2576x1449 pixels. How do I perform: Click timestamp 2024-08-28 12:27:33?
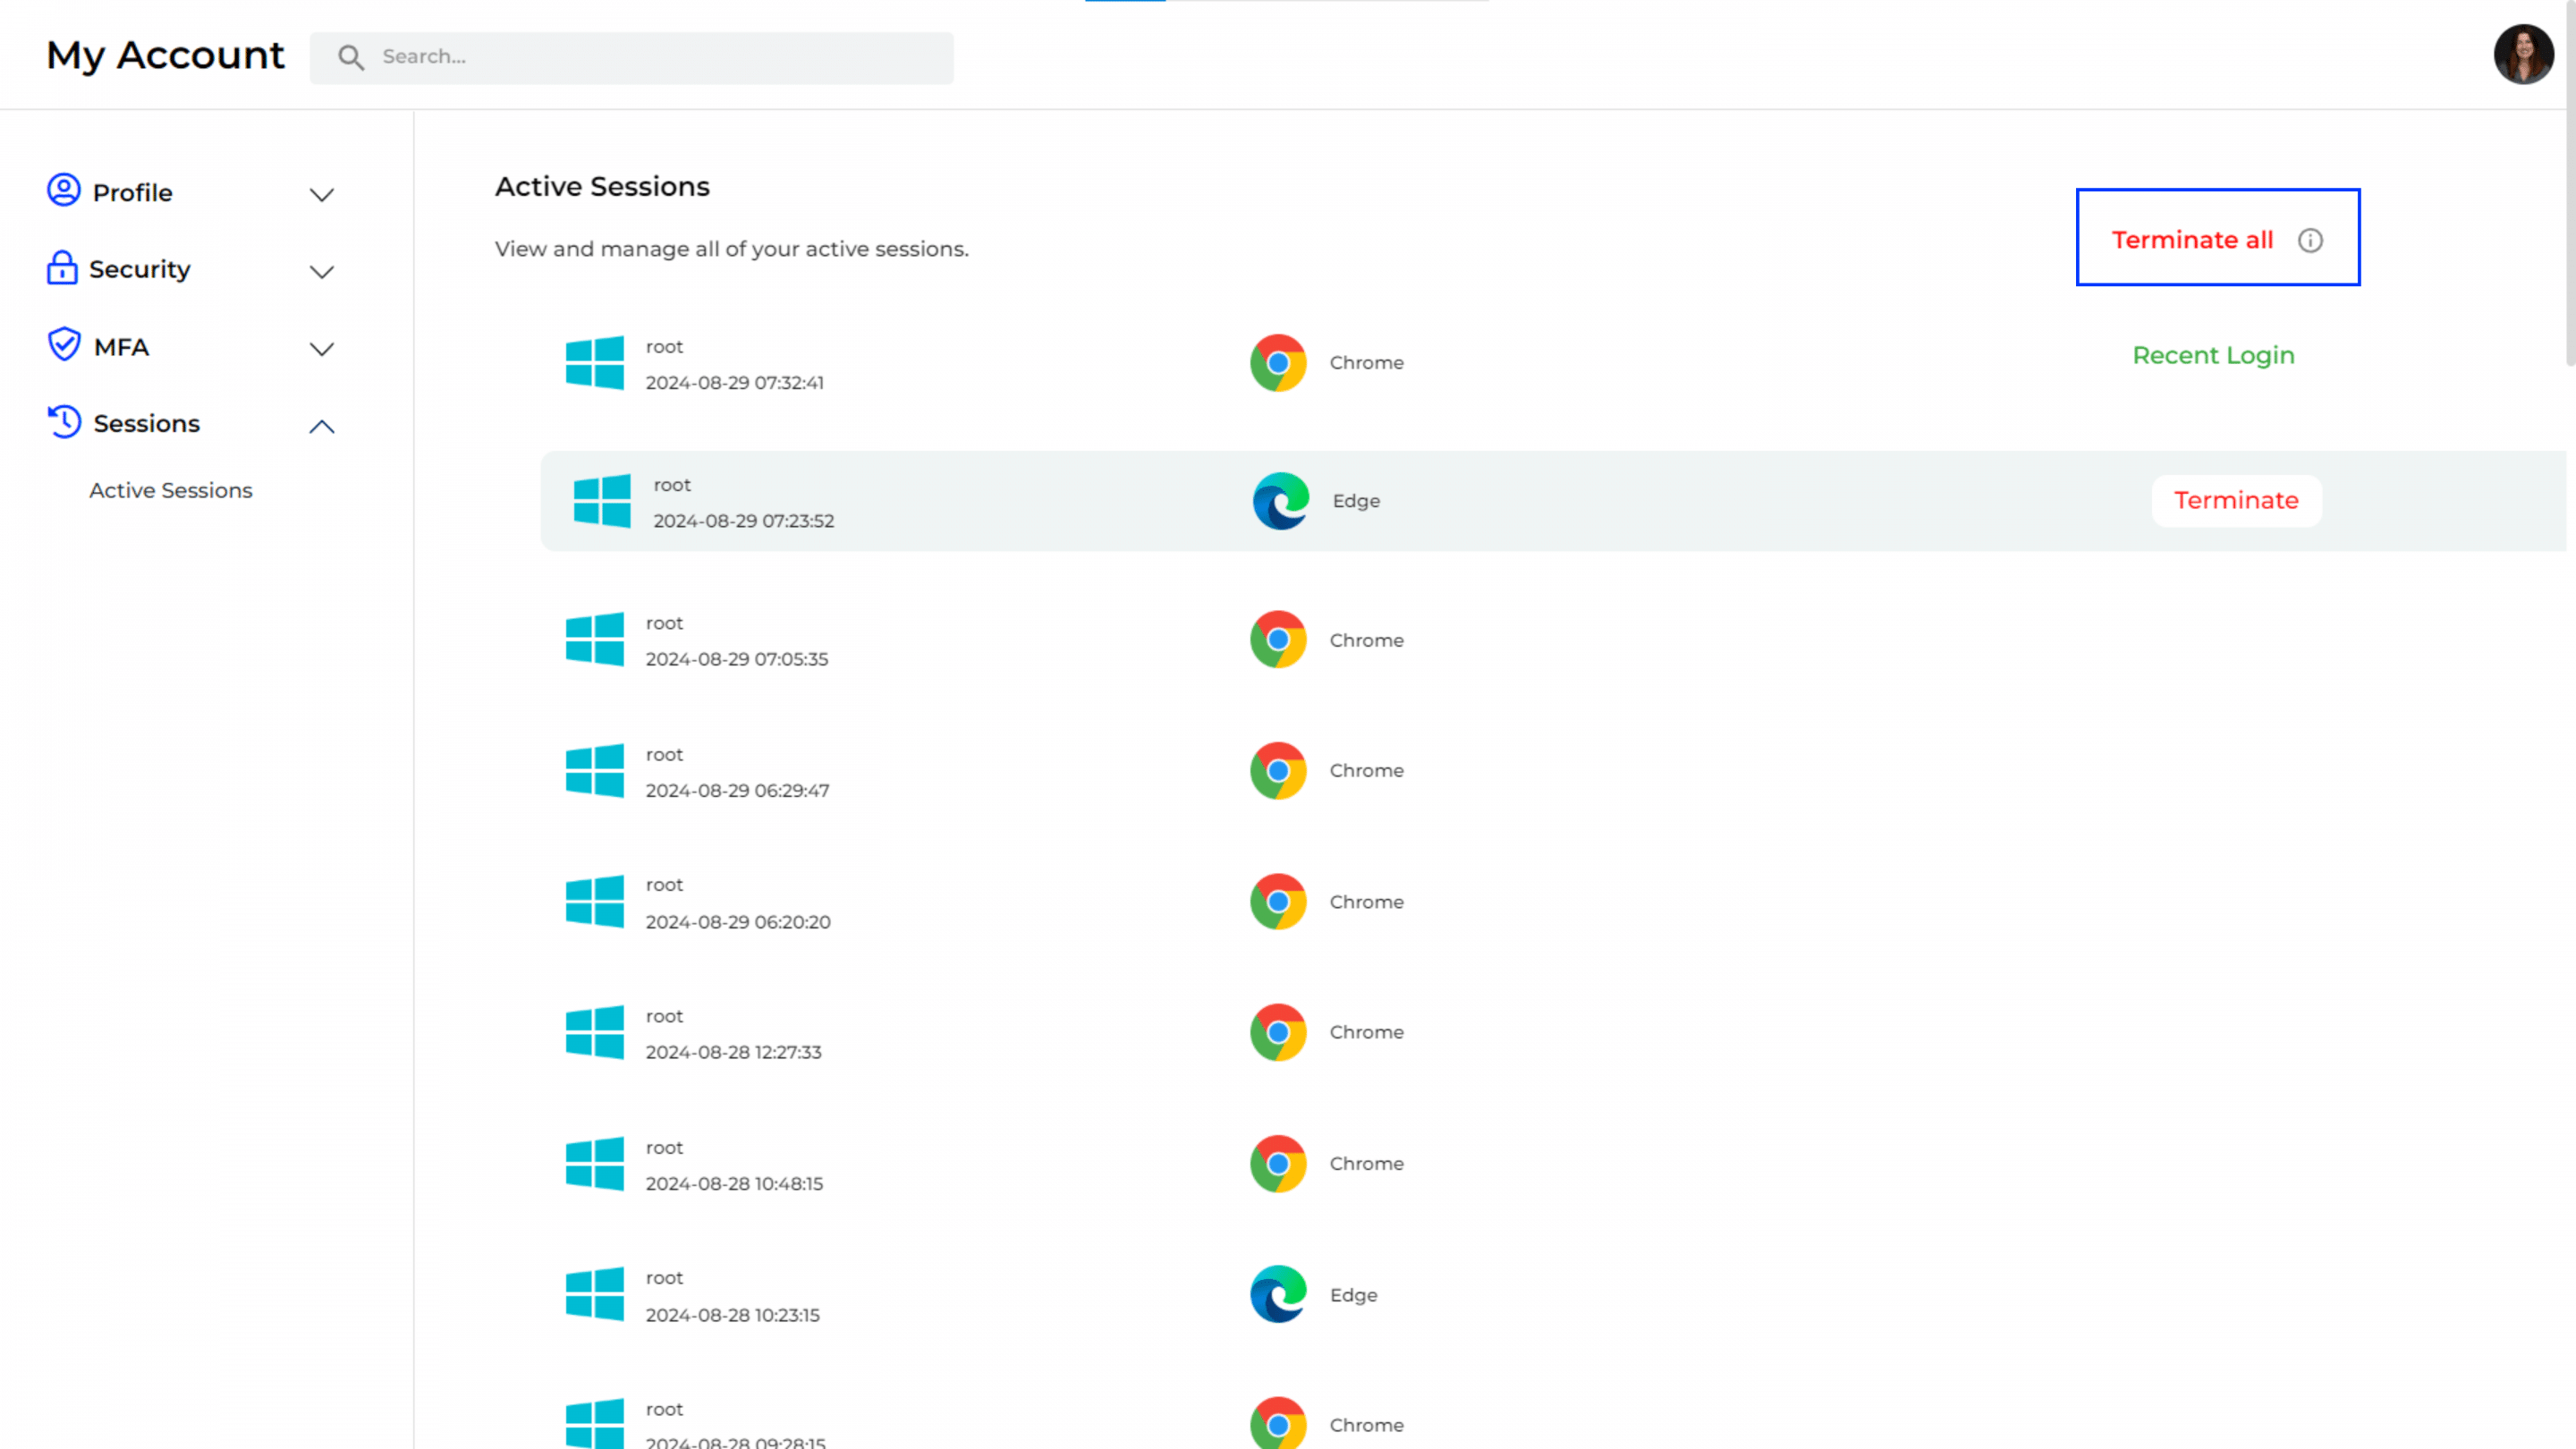[x=733, y=1052]
